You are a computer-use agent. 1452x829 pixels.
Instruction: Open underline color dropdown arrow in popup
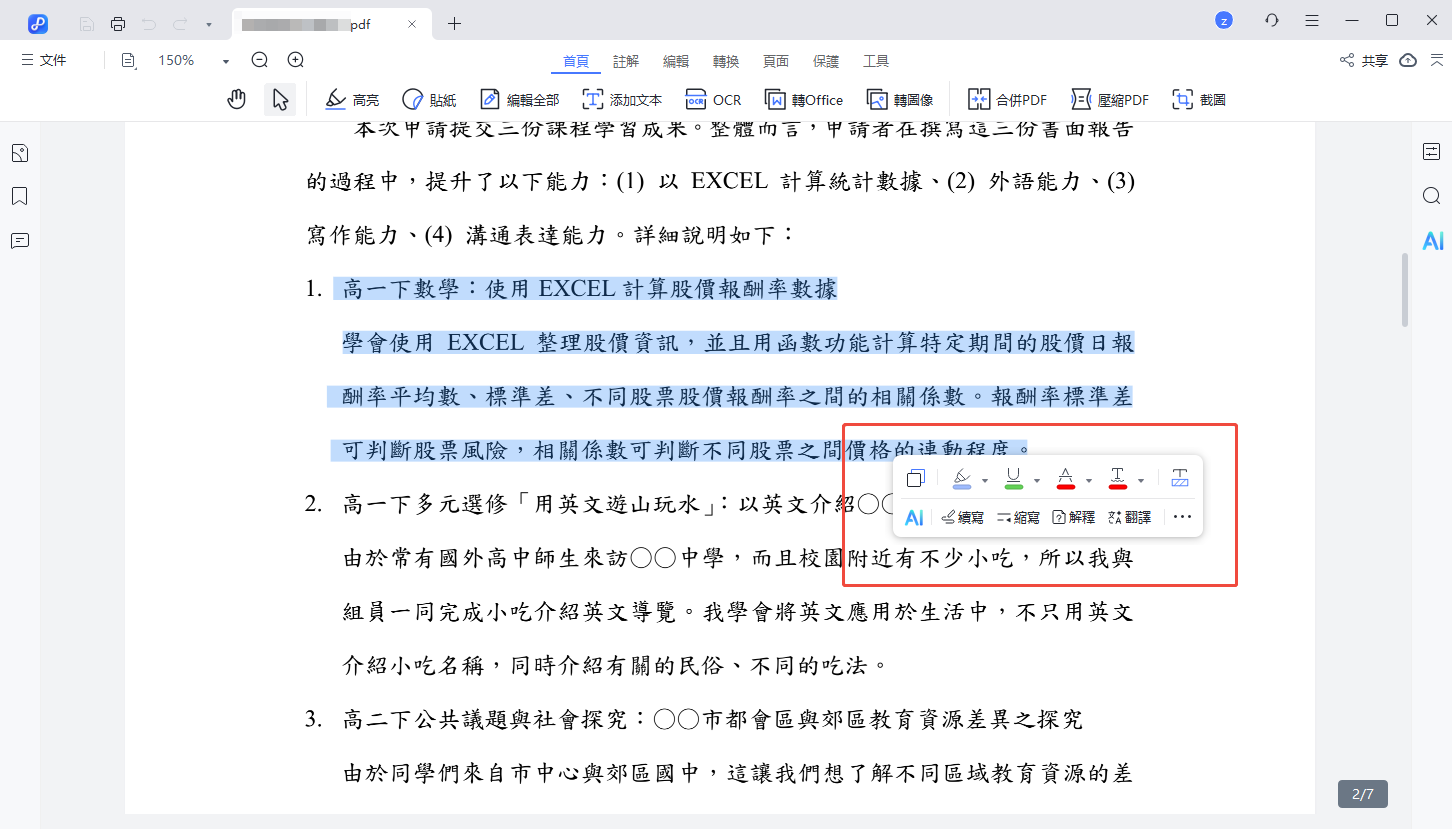tap(1037, 481)
